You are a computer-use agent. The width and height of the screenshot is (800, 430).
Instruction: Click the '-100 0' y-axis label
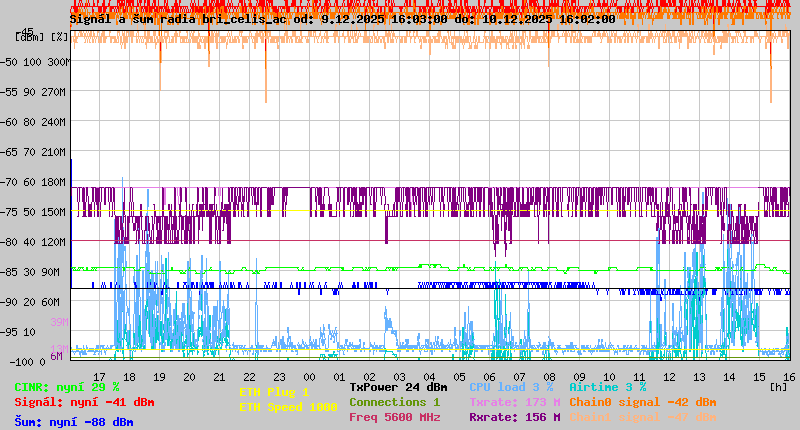[27, 362]
